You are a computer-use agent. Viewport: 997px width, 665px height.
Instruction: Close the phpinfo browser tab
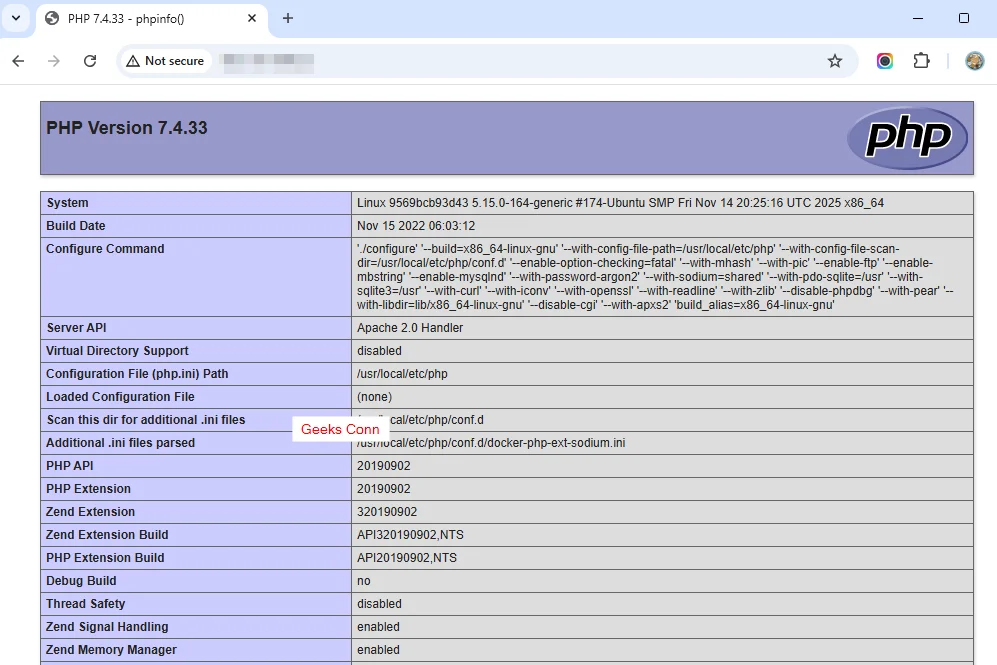pos(252,18)
